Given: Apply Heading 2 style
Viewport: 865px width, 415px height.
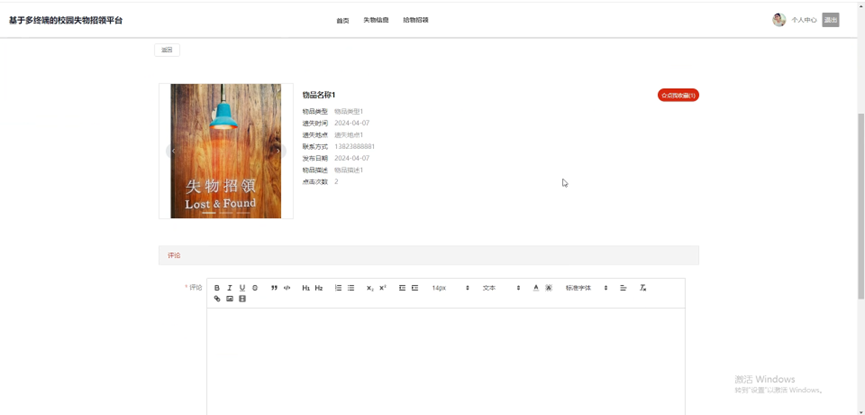Looking at the screenshot, I should click(x=319, y=288).
